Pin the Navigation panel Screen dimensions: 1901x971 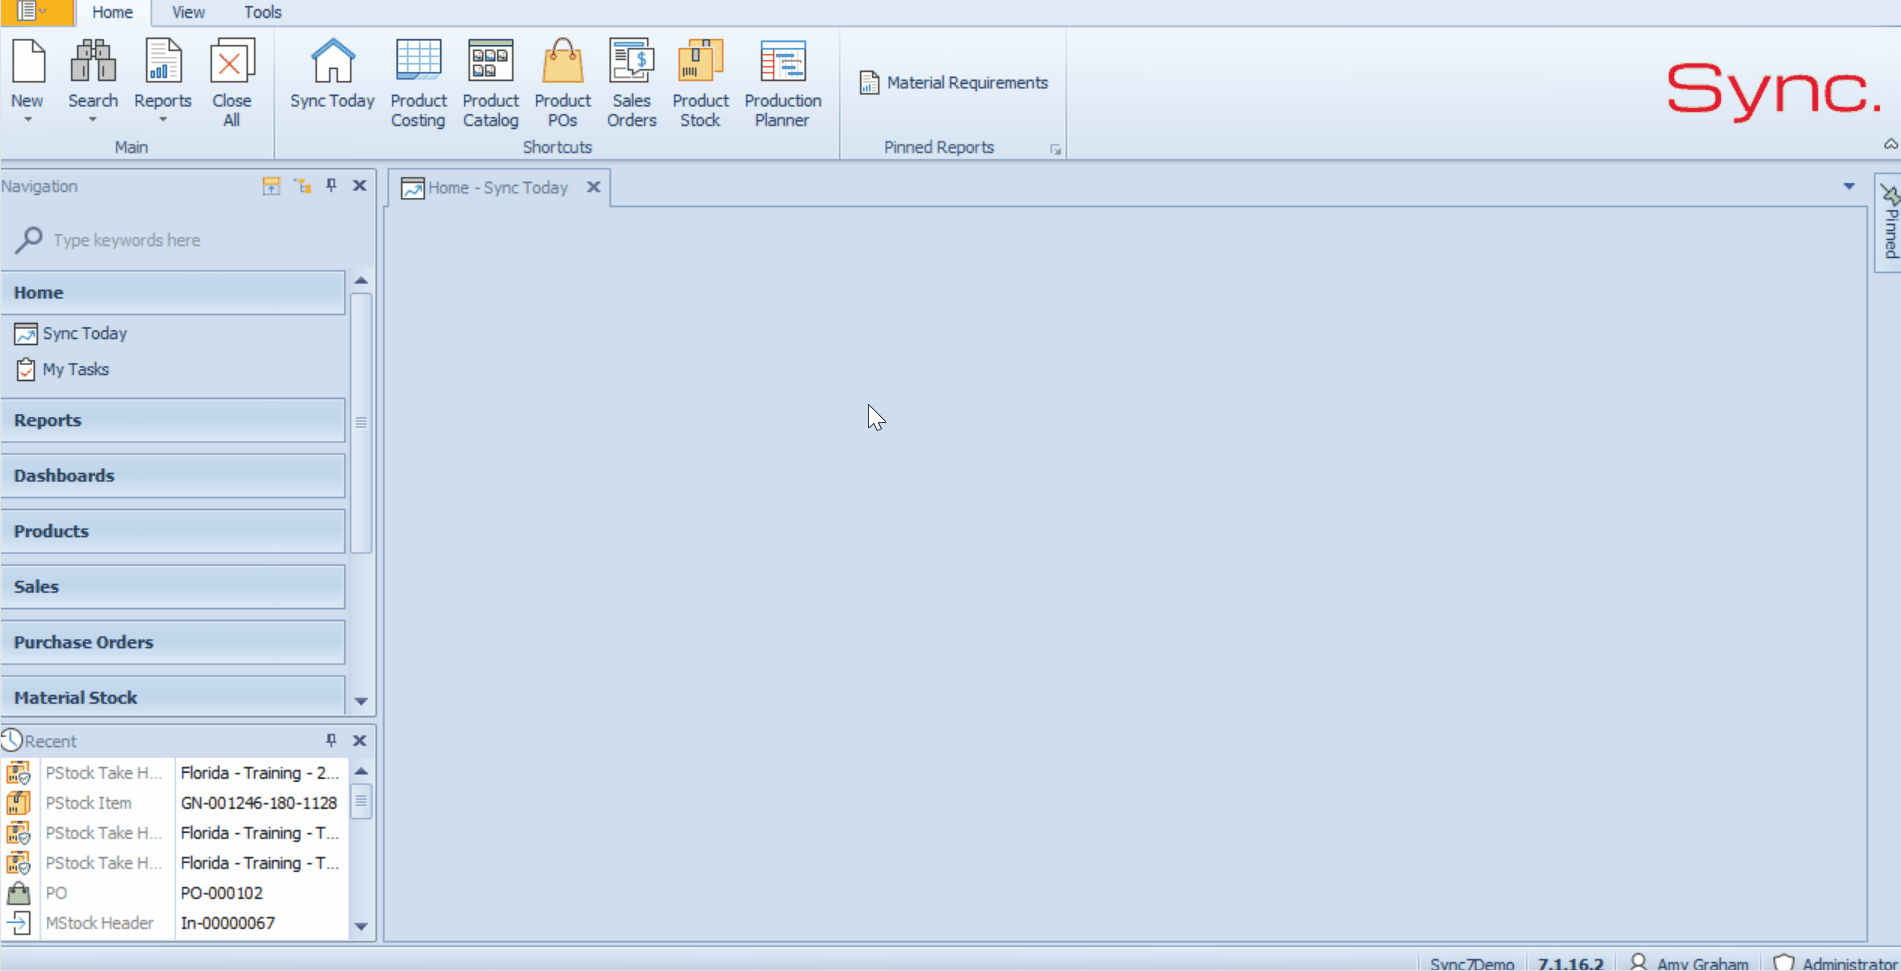click(331, 186)
